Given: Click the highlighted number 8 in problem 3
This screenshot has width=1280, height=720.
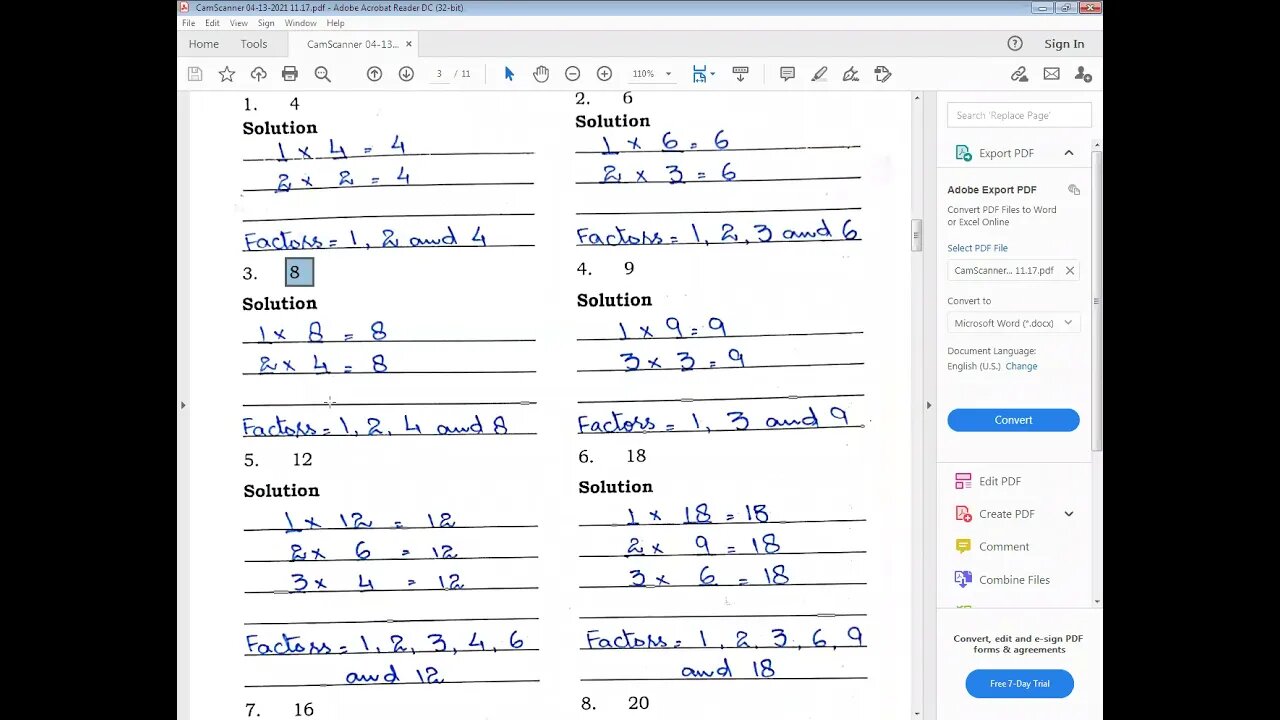Looking at the screenshot, I should pyautogui.click(x=299, y=272).
